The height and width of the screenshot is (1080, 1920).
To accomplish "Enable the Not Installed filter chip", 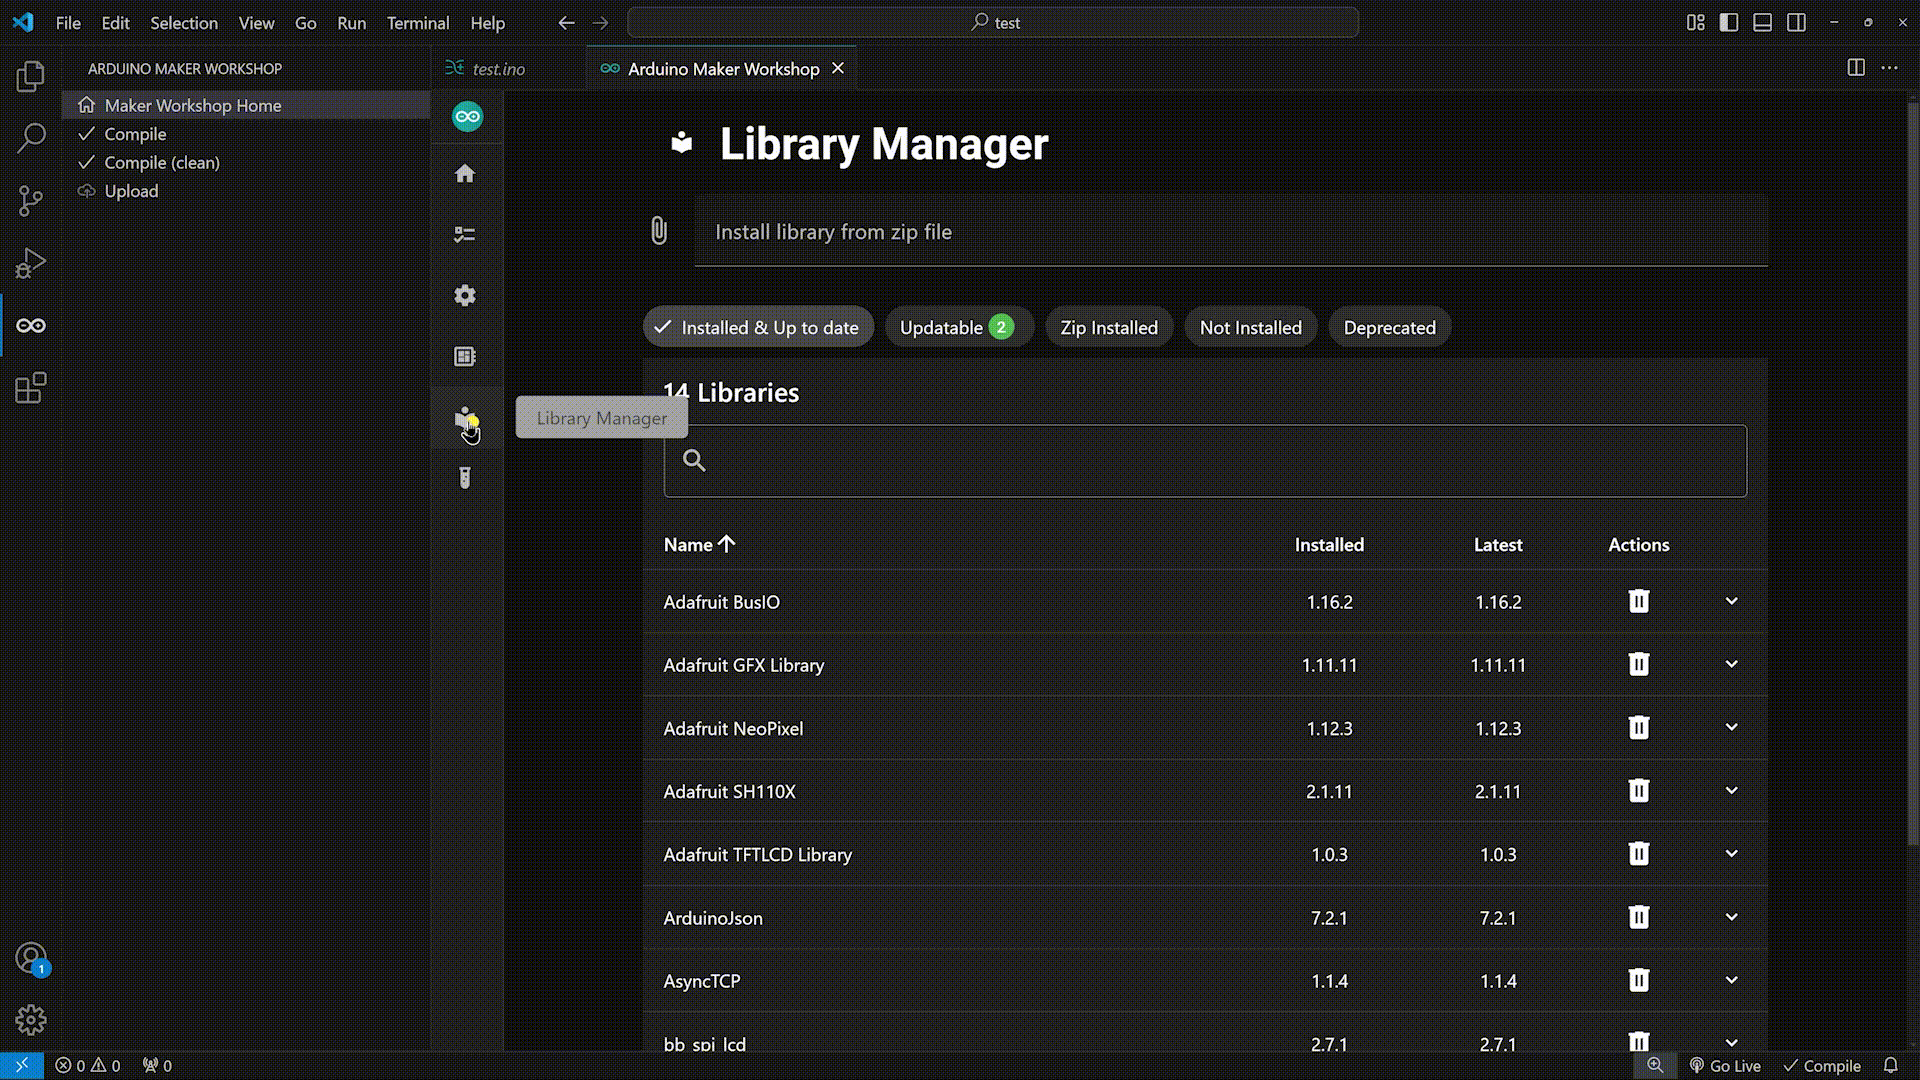I will [1250, 328].
